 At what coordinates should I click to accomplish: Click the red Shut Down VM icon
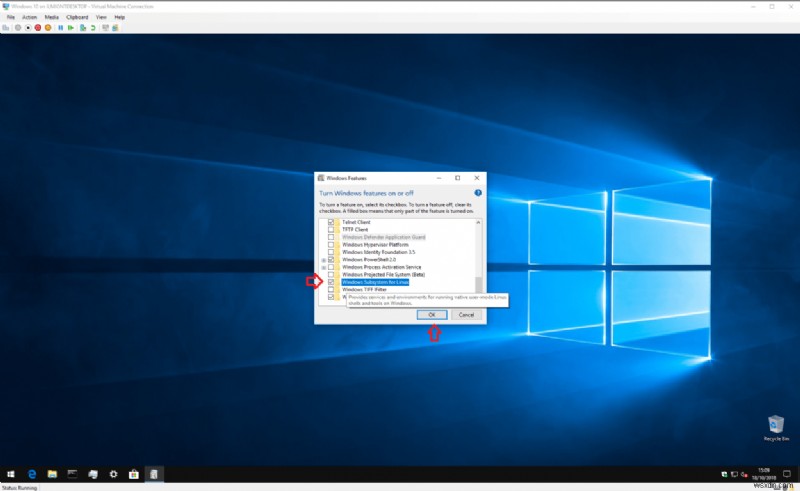[x=38, y=28]
